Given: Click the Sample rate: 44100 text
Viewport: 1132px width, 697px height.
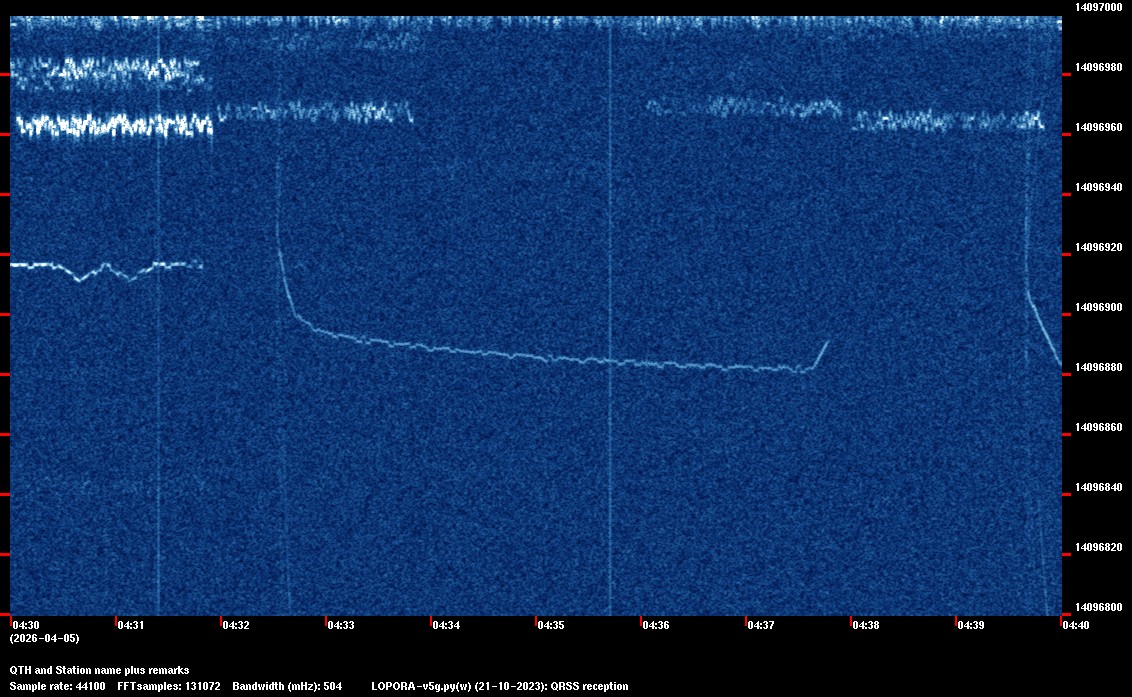Looking at the screenshot, I should tap(57, 686).
